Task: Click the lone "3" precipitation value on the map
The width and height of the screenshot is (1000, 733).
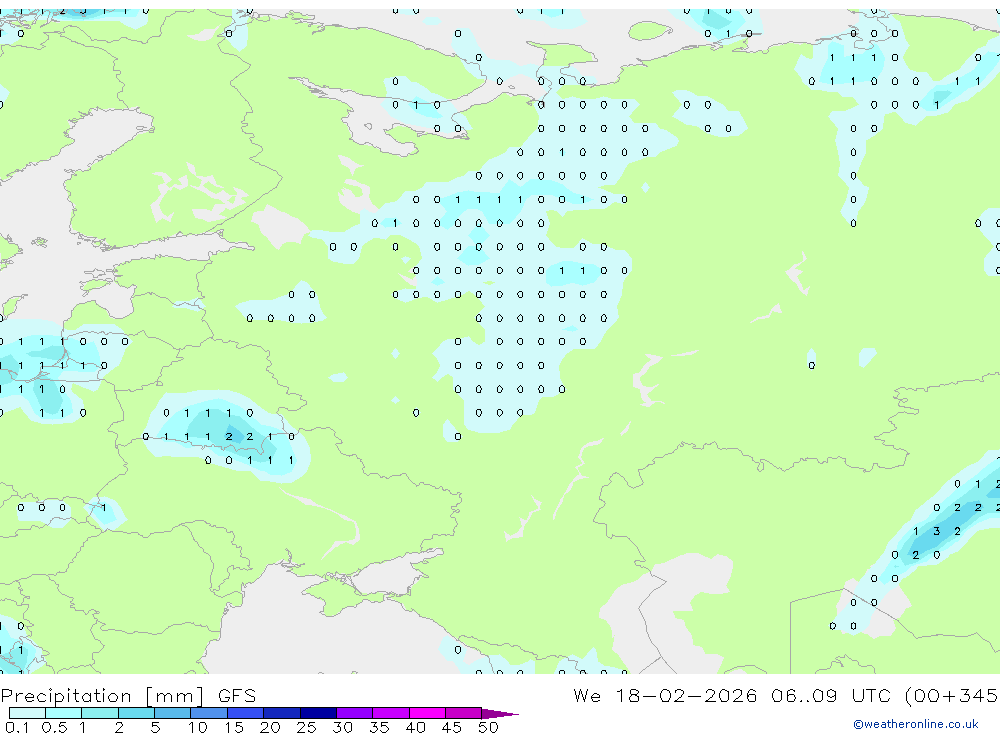Action: [936, 531]
